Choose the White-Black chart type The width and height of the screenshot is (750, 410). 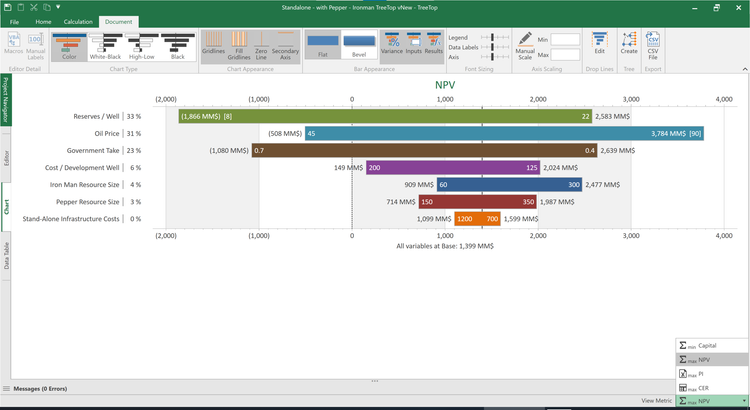pyautogui.click(x=105, y=46)
